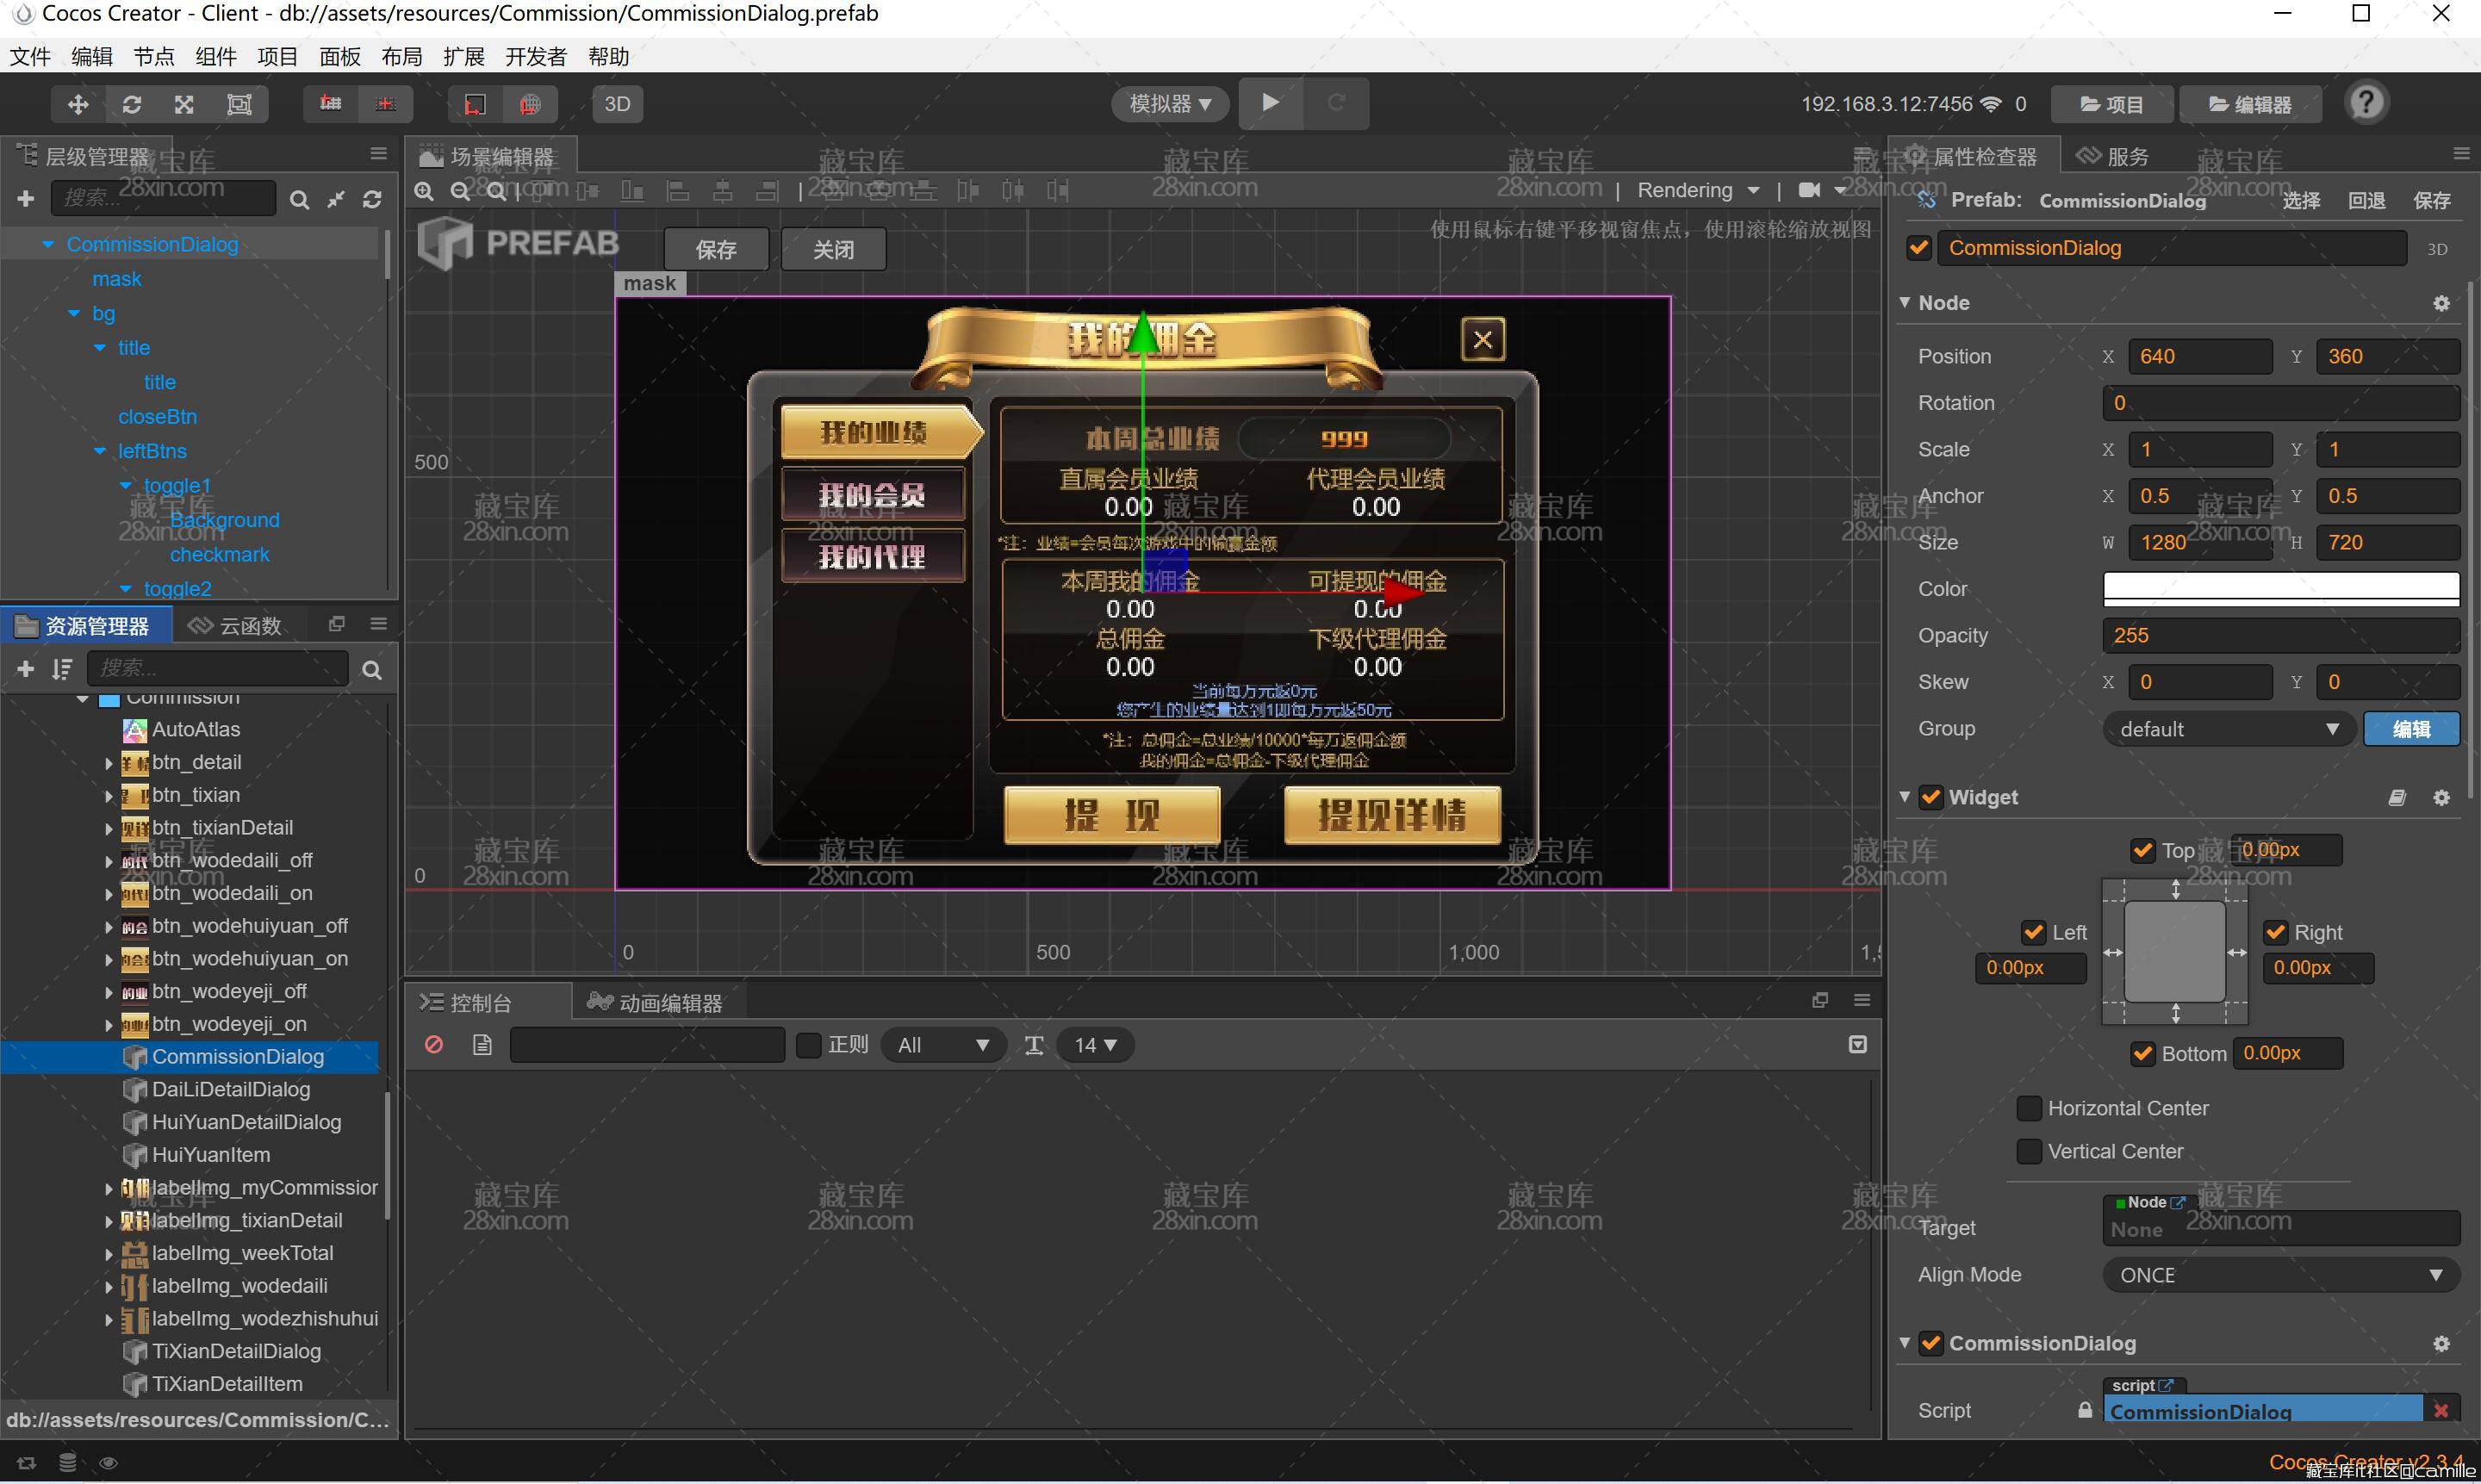The height and width of the screenshot is (1484, 2481).
Task: Uncheck Widget Bottom alignment
Action: 2142,1053
